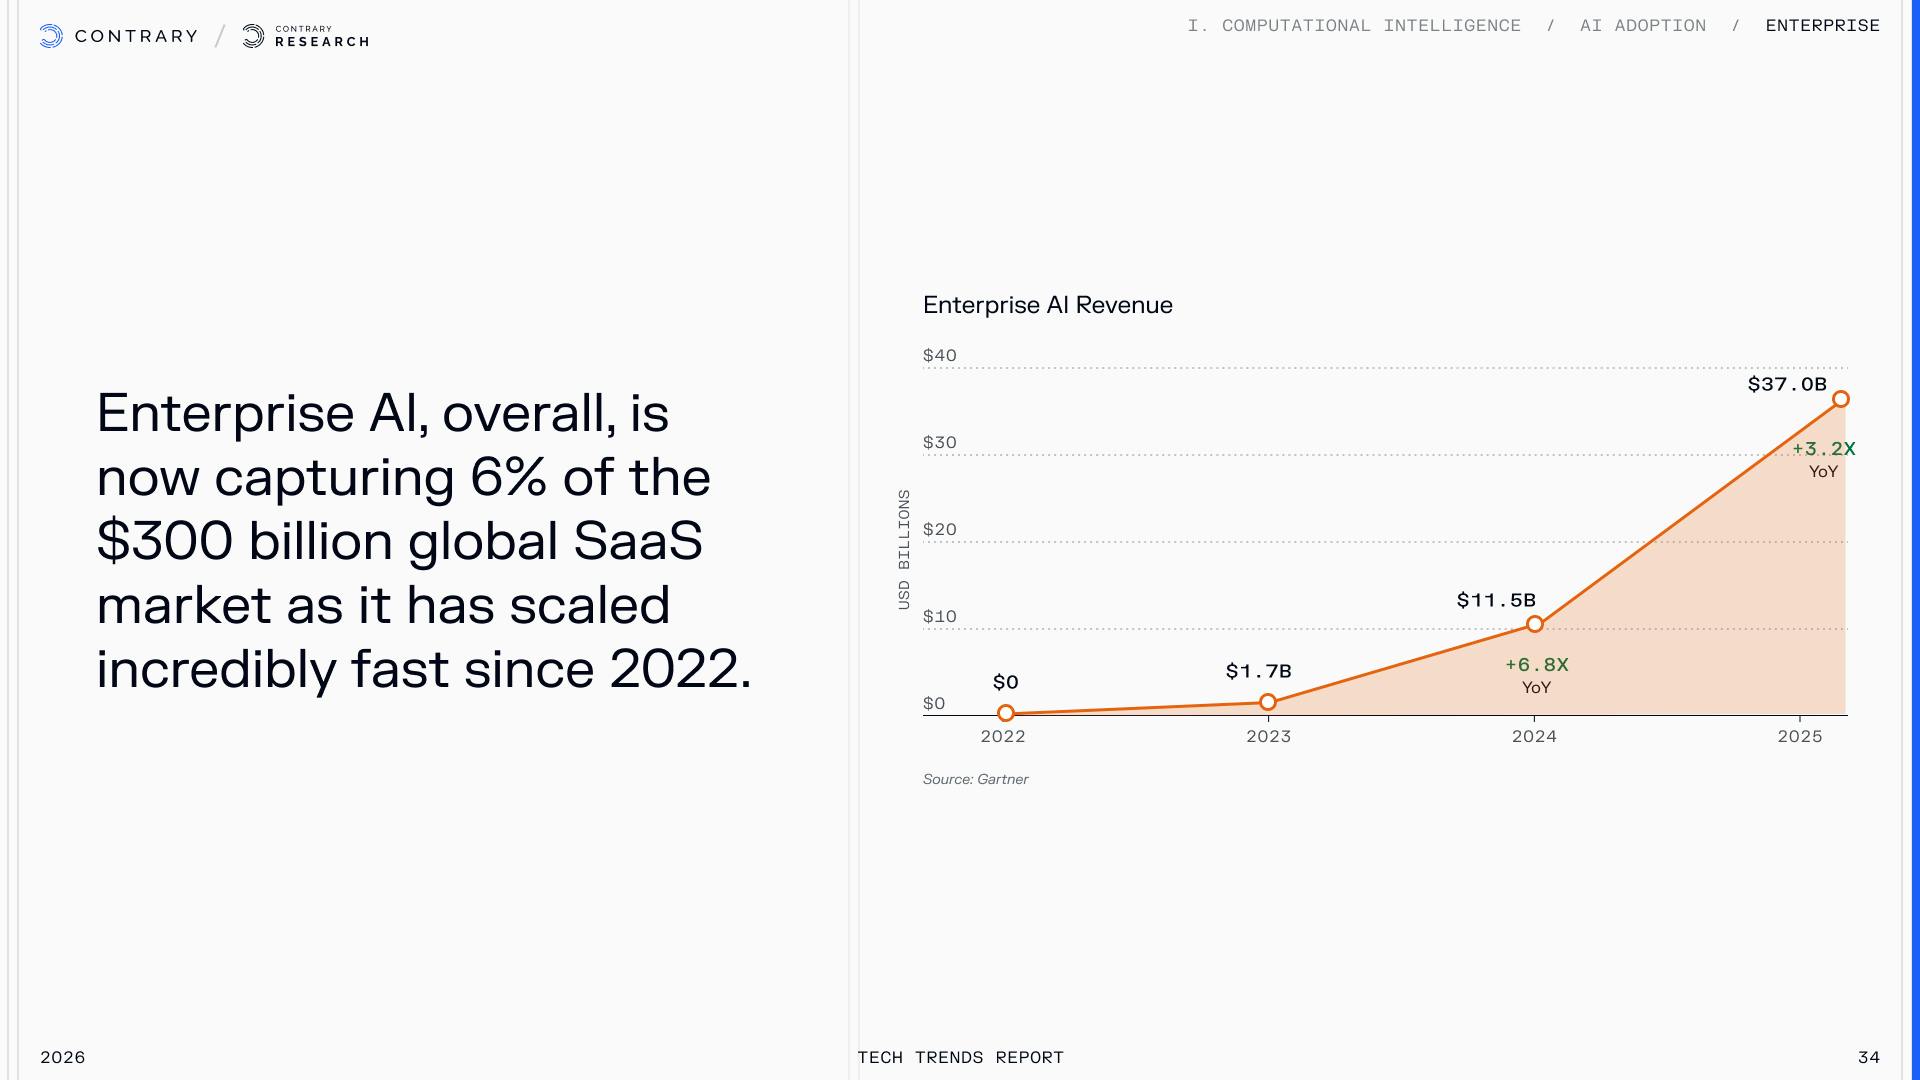Image resolution: width=1920 pixels, height=1080 pixels.
Task: Click the page number 34
Action: click(1868, 1057)
